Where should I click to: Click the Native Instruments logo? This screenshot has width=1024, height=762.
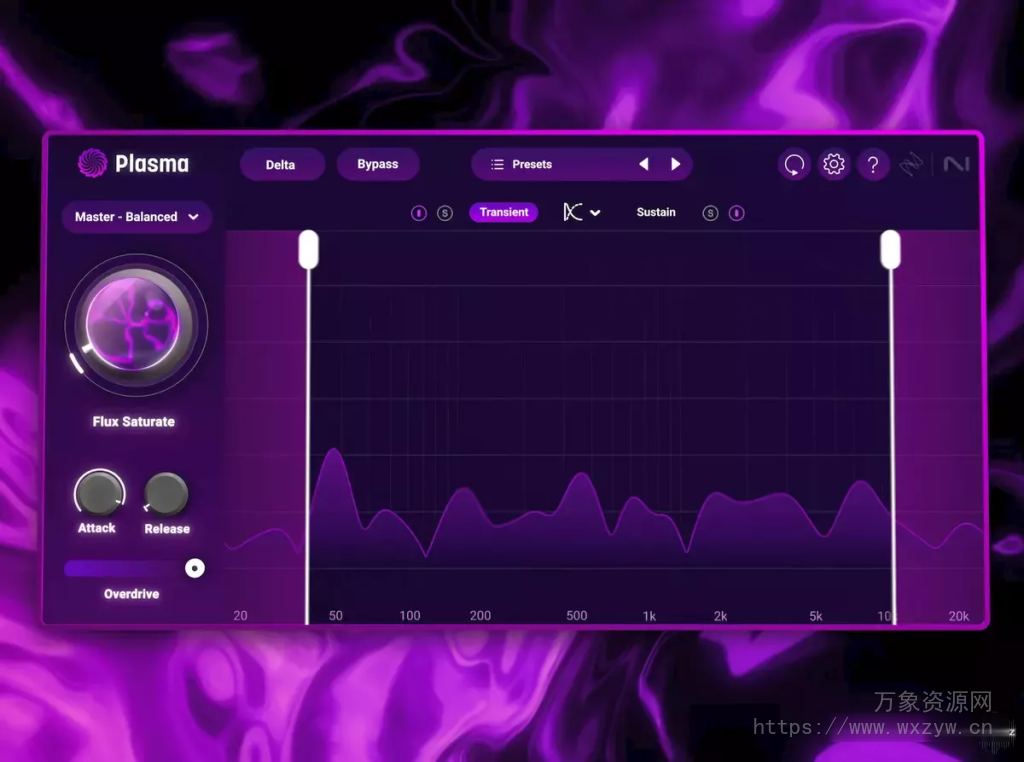click(x=957, y=164)
